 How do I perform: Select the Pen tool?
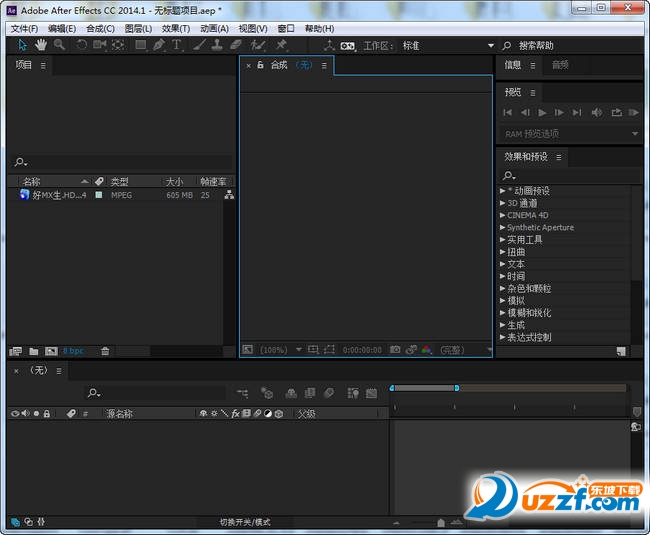click(159, 45)
